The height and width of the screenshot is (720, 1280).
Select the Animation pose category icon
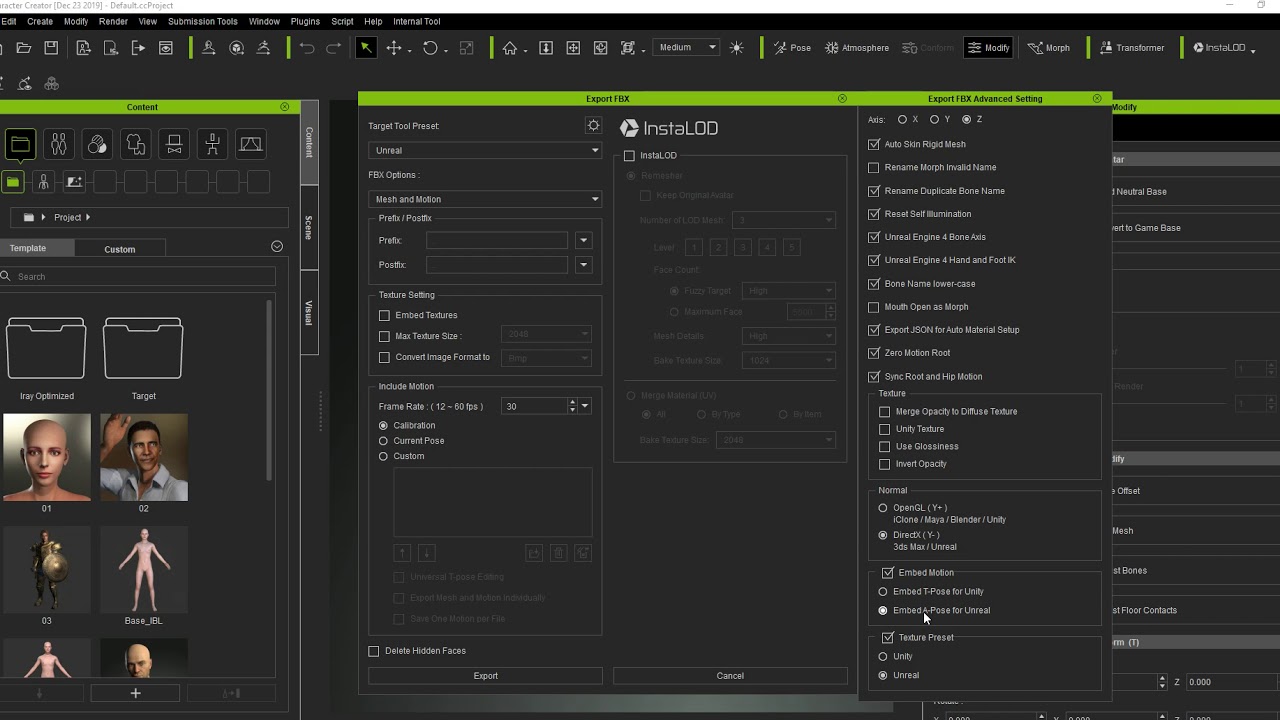212,145
